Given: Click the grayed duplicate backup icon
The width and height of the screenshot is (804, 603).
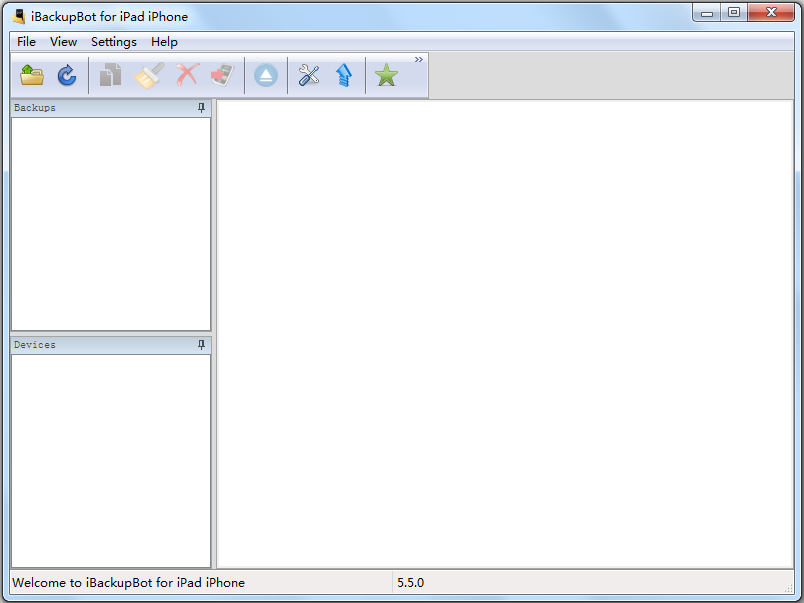Looking at the screenshot, I should [110, 75].
